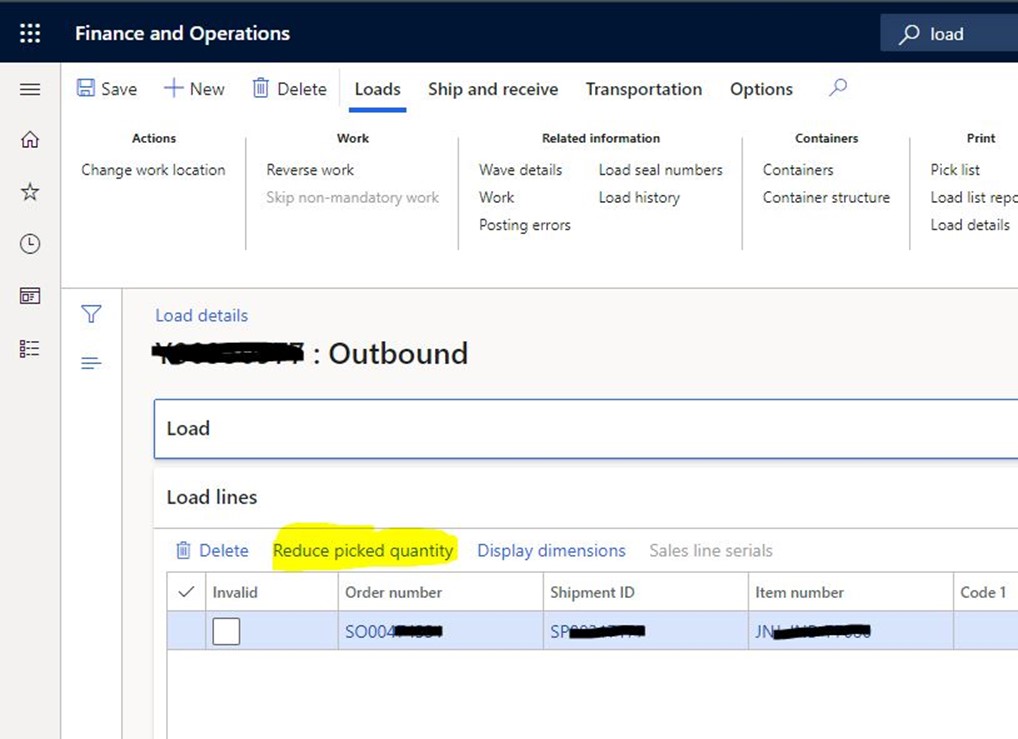Image resolution: width=1018 pixels, height=739 pixels.
Task: Follow the Load details breadcrumb link
Action: tap(201, 316)
